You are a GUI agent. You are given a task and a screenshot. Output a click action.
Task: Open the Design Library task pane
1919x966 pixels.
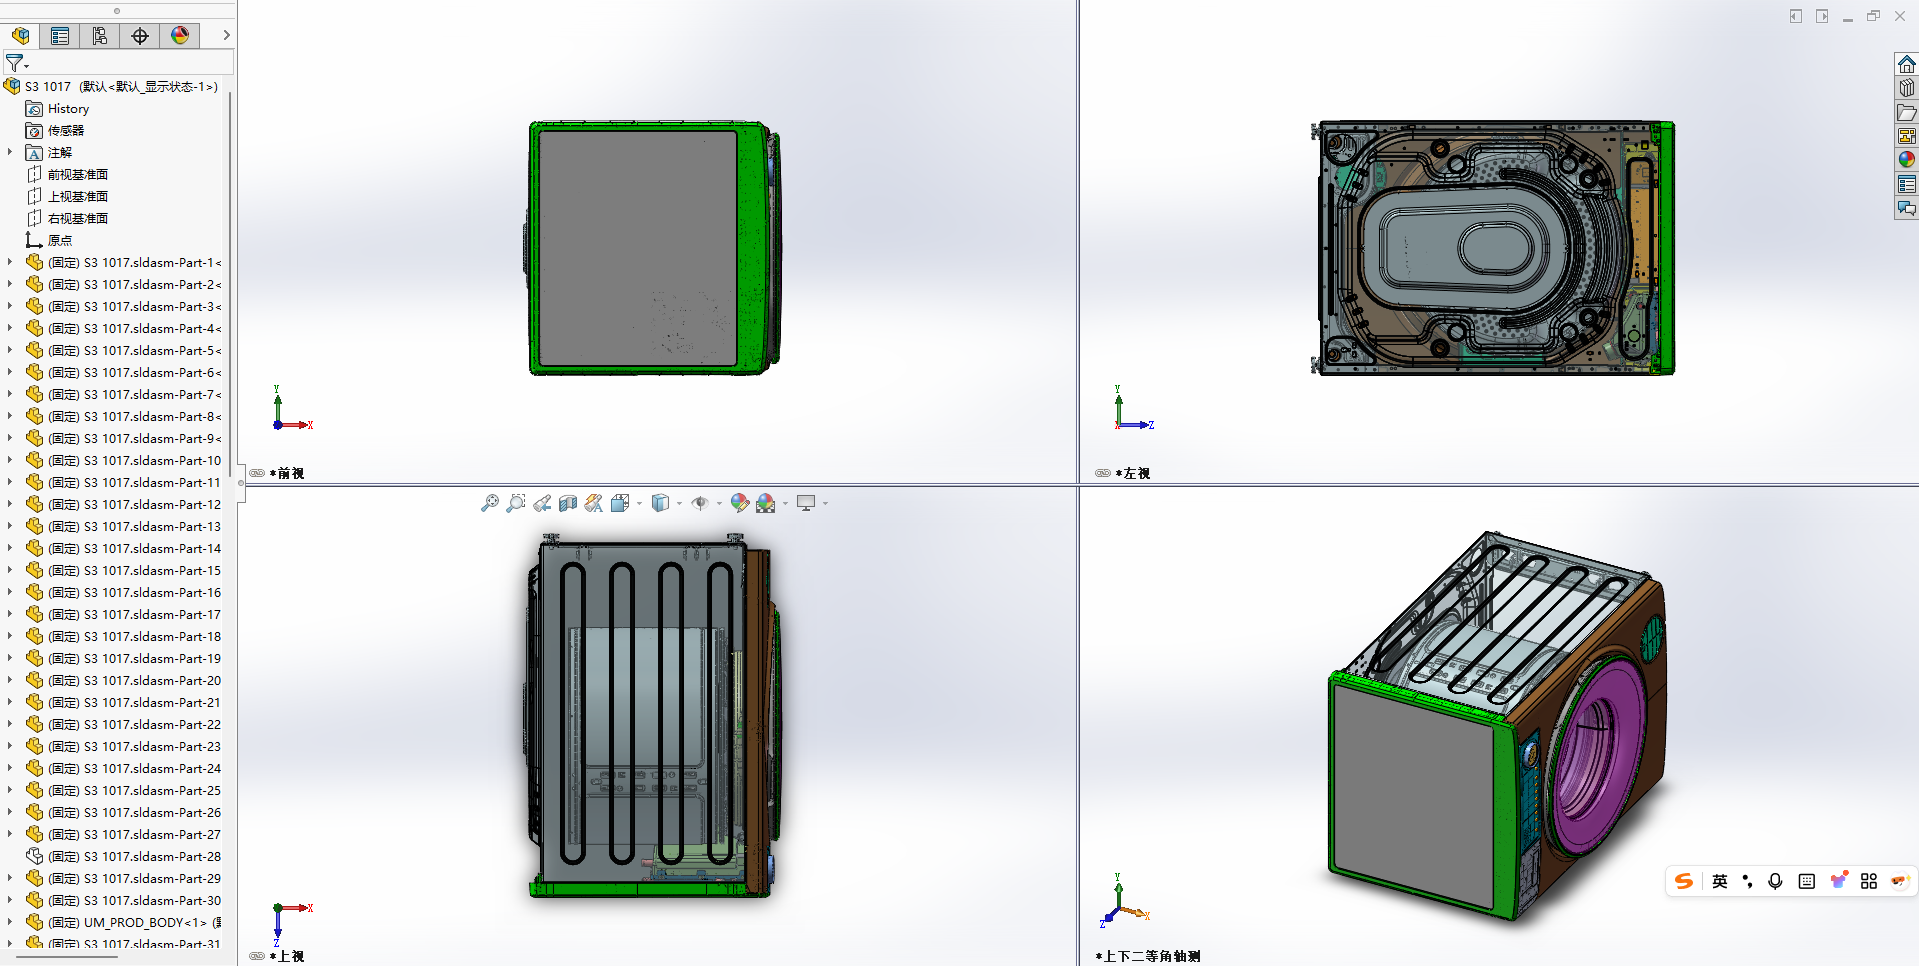[x=1907, y=88]
